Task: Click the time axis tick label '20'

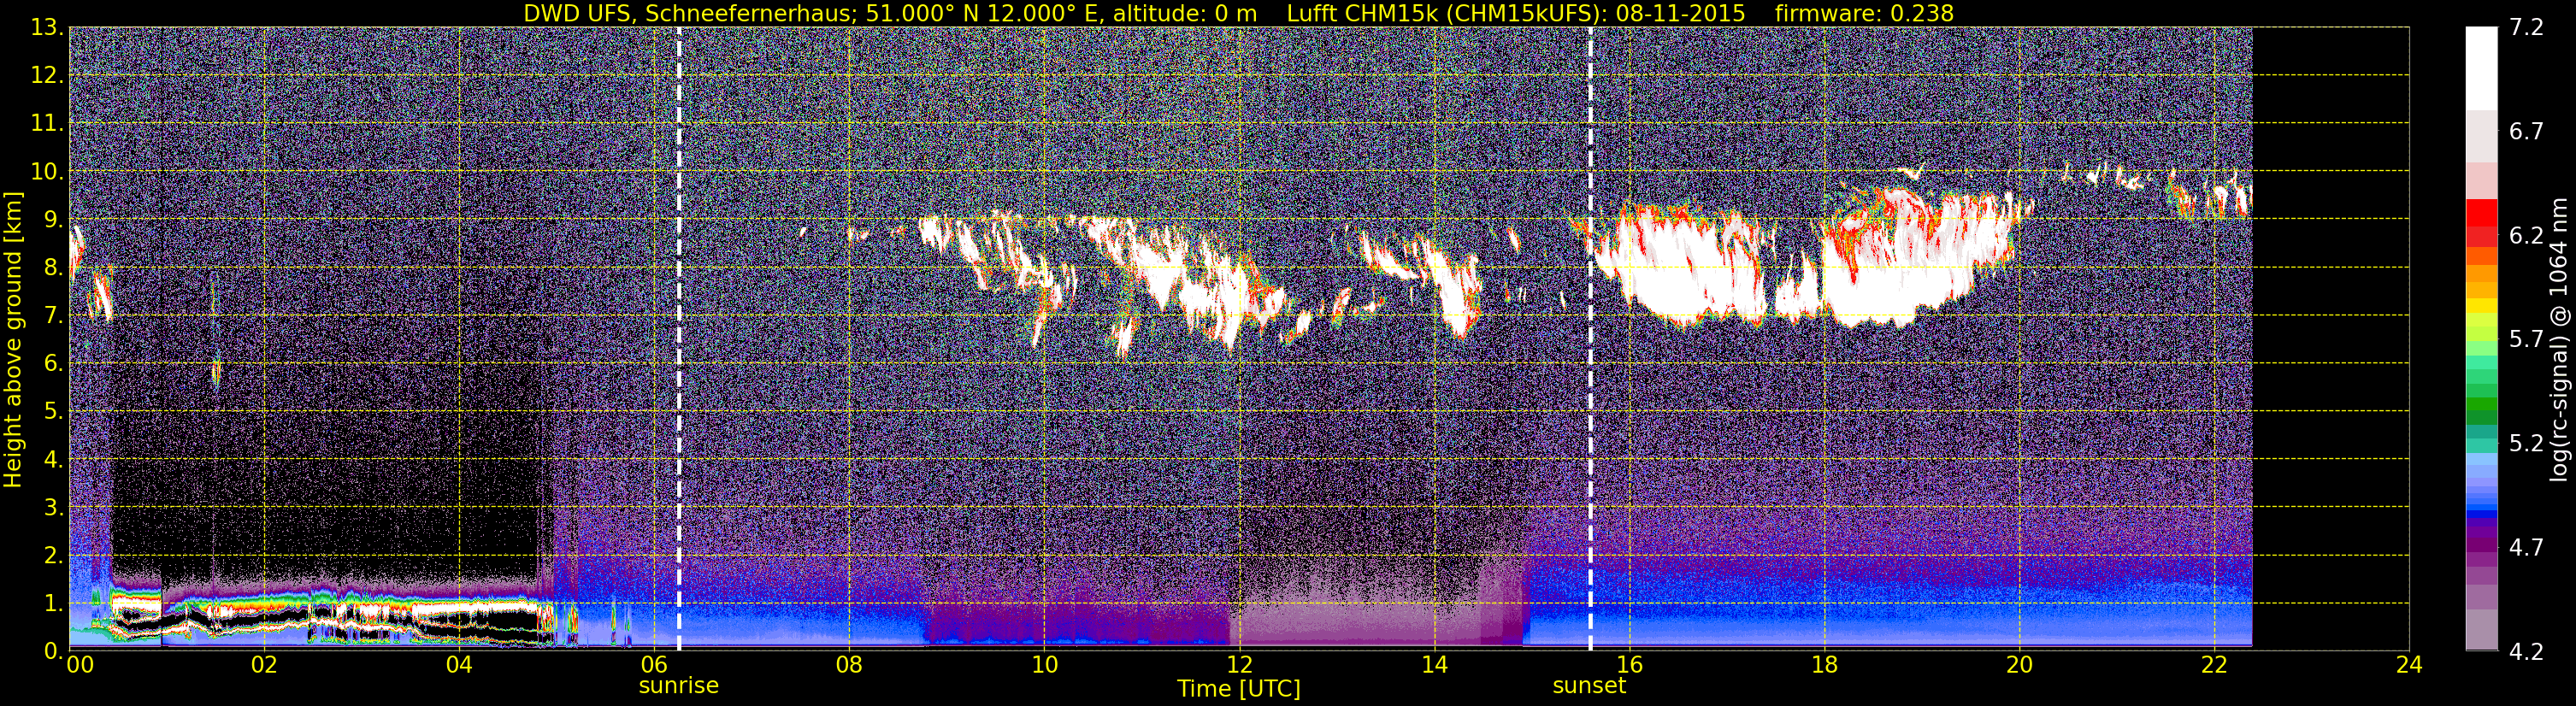Action: tap(2019, 666)
